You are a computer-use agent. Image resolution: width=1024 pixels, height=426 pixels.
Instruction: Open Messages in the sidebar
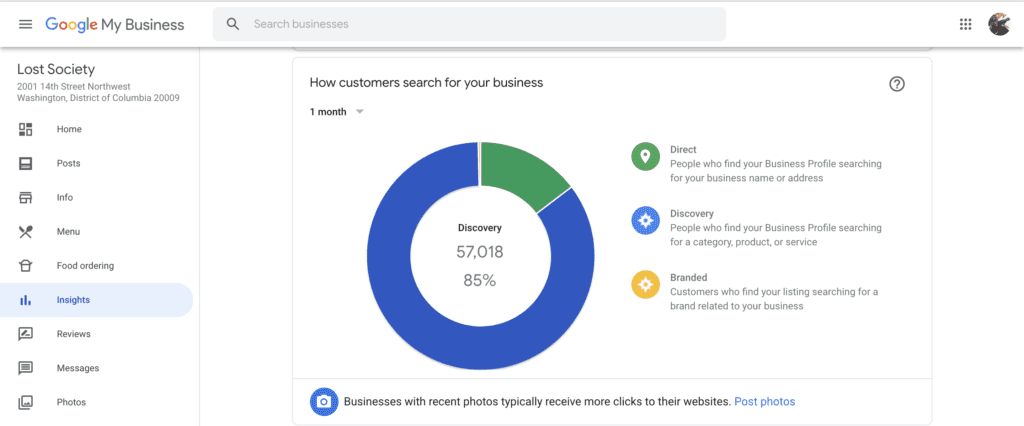(x=77, y=368)
